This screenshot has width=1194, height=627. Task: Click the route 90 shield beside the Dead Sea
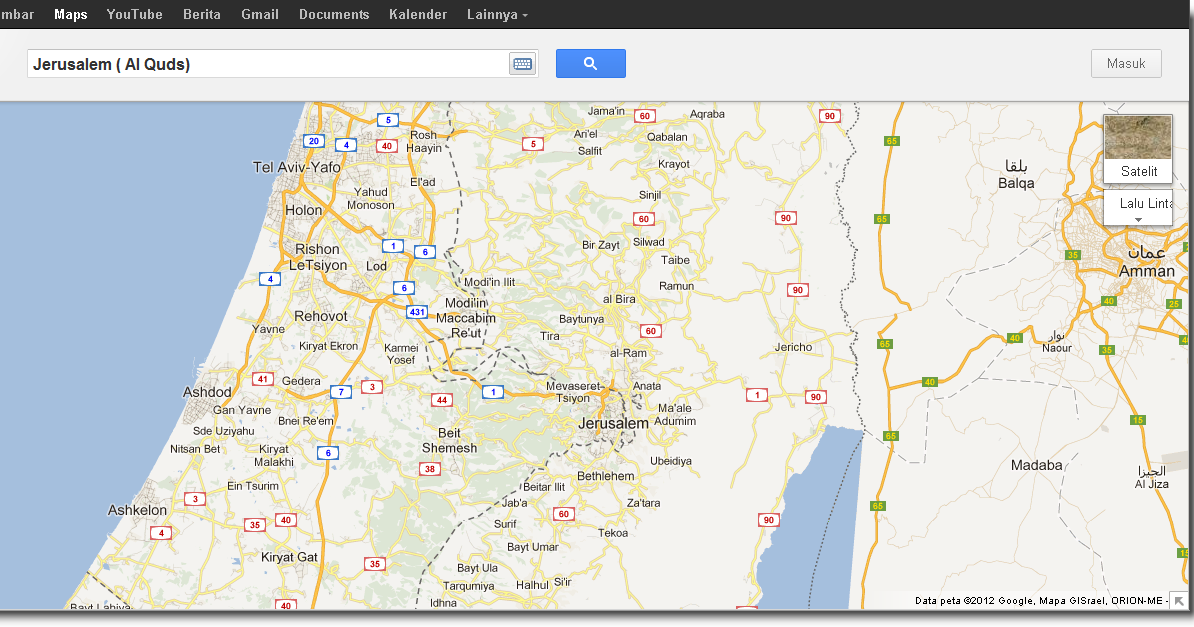[x=768, y=520]
